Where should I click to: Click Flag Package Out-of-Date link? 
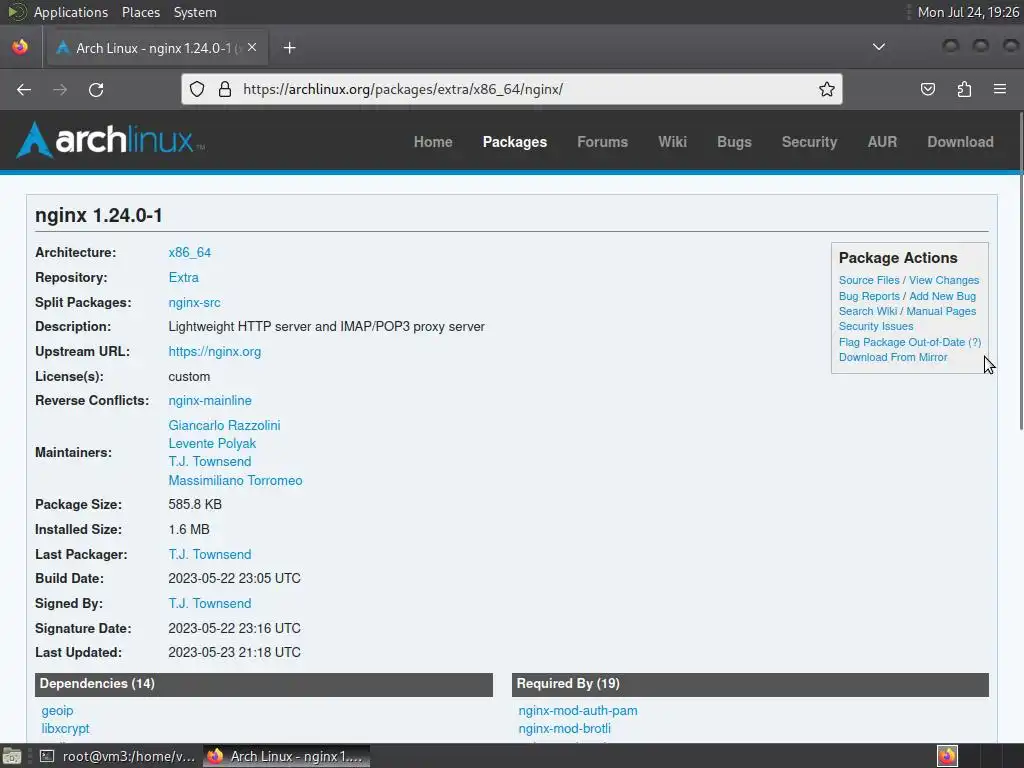coord(902,342)
